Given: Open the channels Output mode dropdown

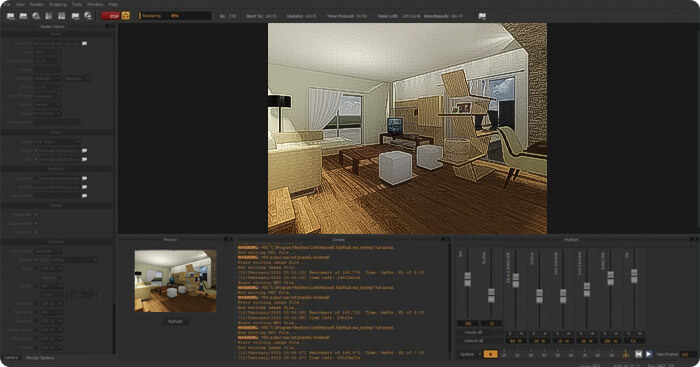Looking at the screenshot, I should [48, 251].
